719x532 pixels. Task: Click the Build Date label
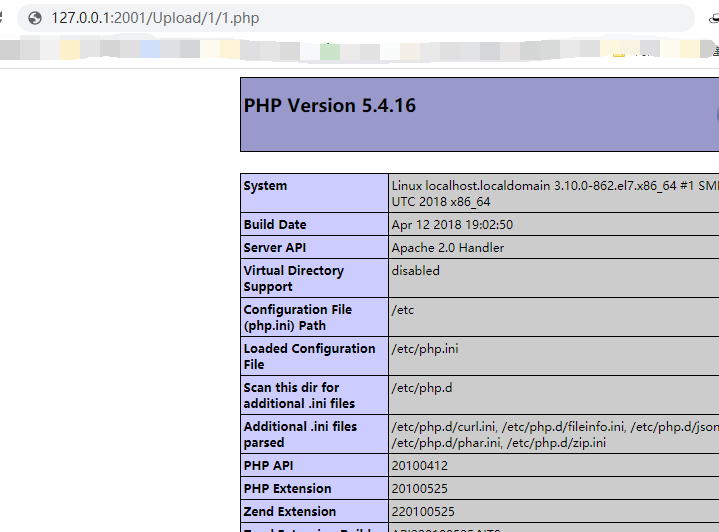(275, 224)
